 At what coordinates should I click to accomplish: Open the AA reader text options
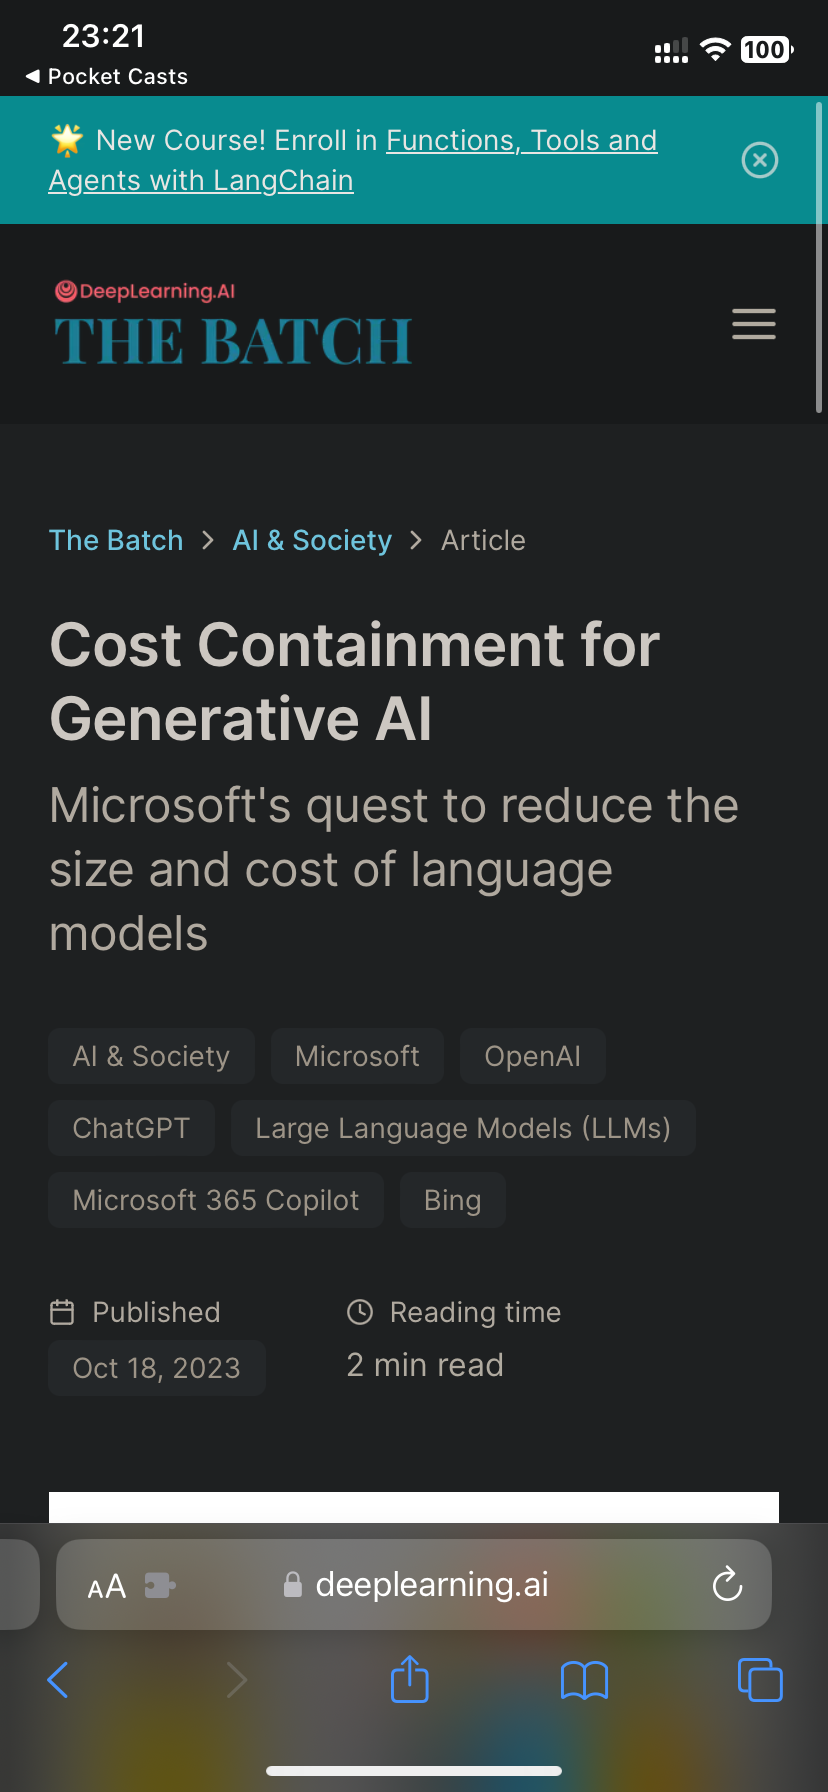[107, 1586]
